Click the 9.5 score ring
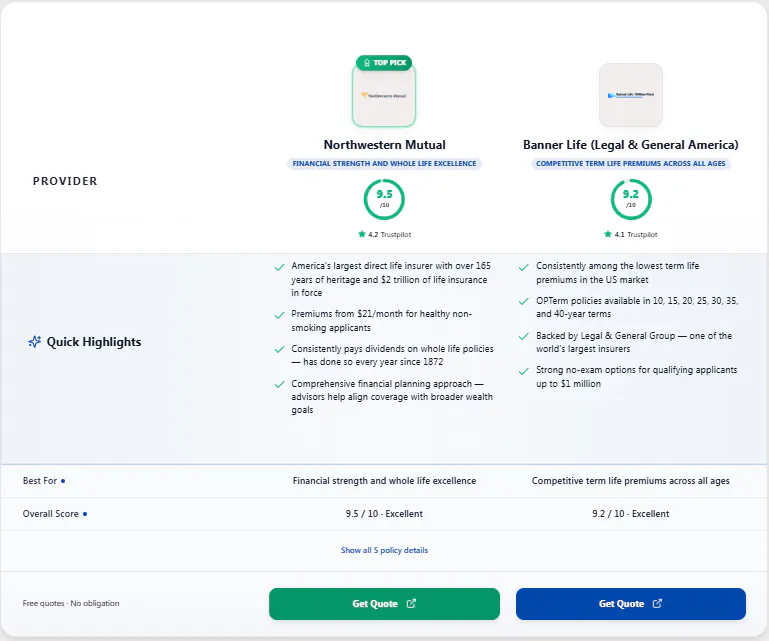 [384, 199]
